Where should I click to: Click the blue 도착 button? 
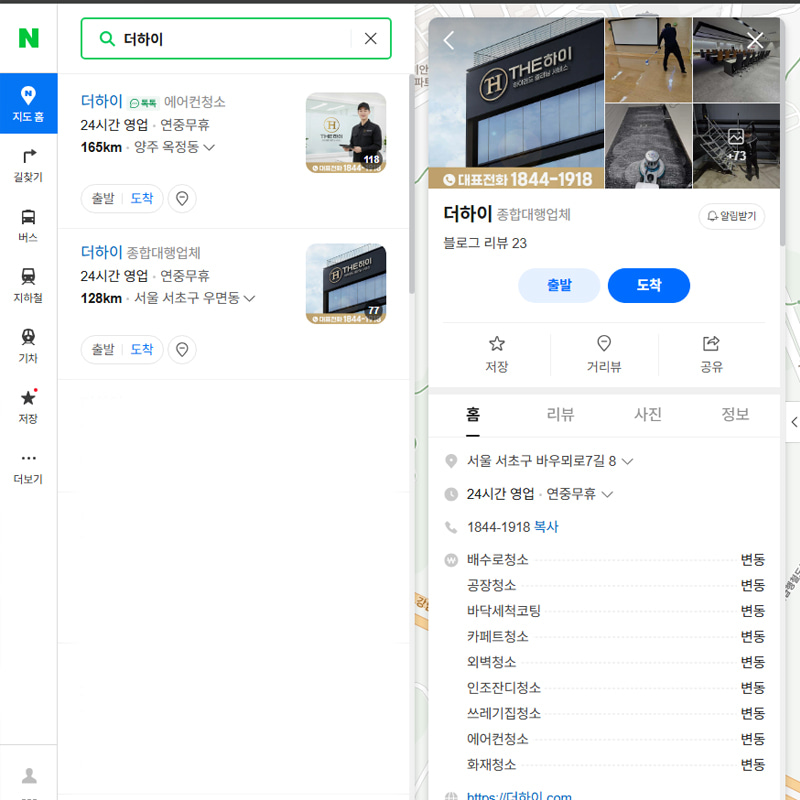649,285
